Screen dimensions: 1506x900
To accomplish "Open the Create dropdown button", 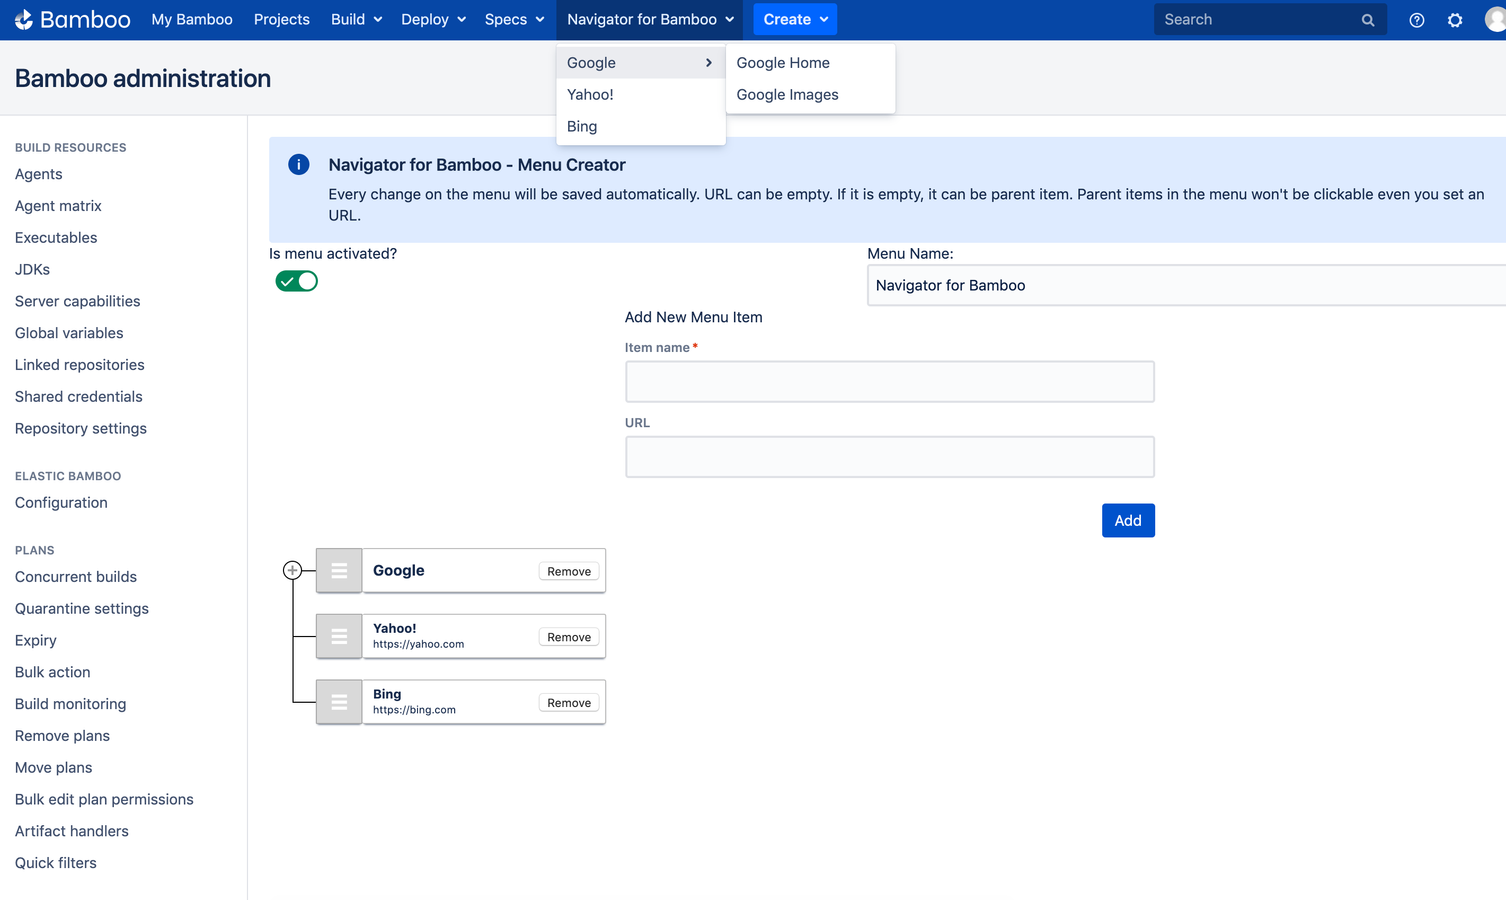I will 795,19.
